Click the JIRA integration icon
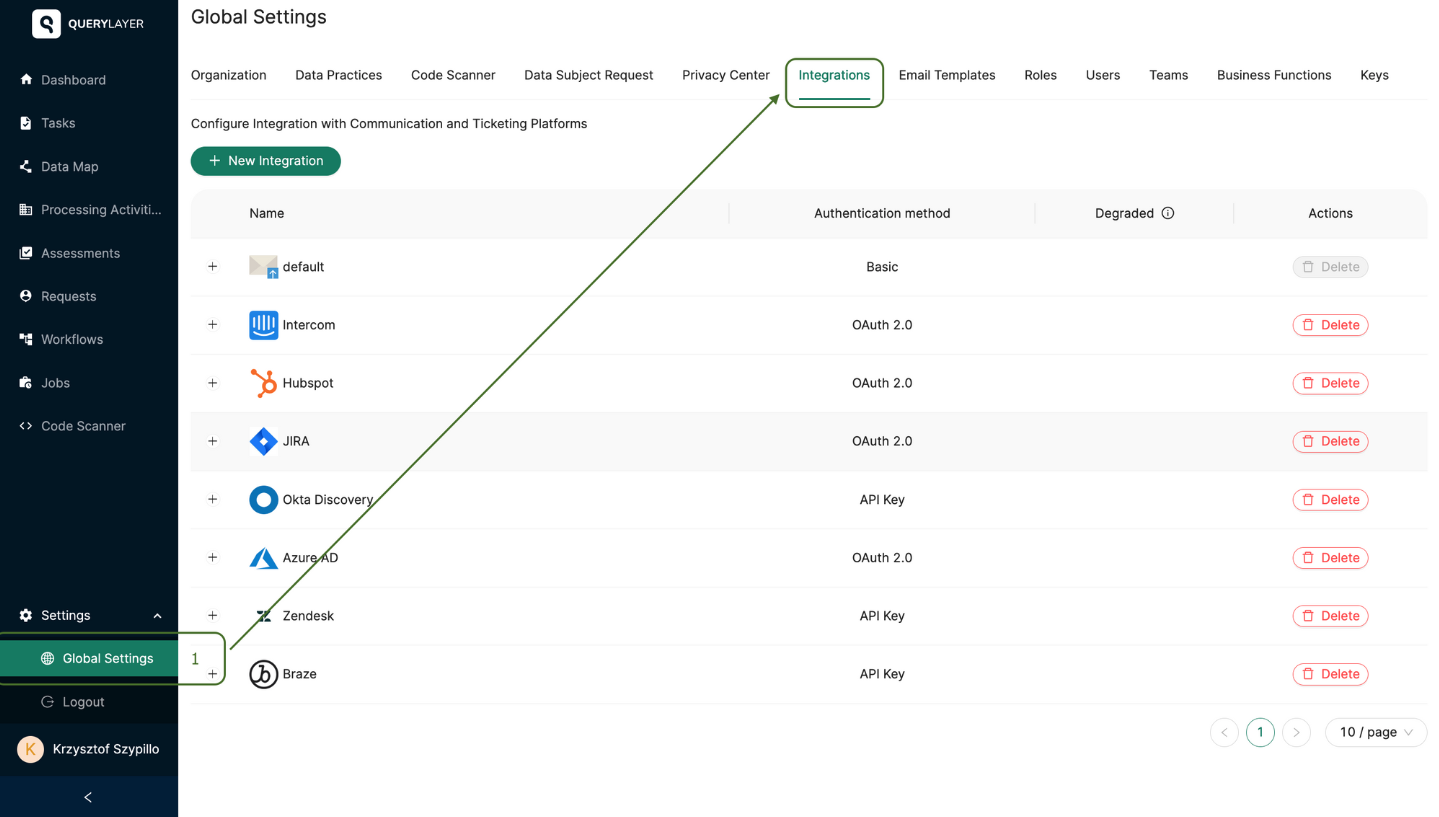The height and width of the screenshot is (817, 1439). pos(262,441)
